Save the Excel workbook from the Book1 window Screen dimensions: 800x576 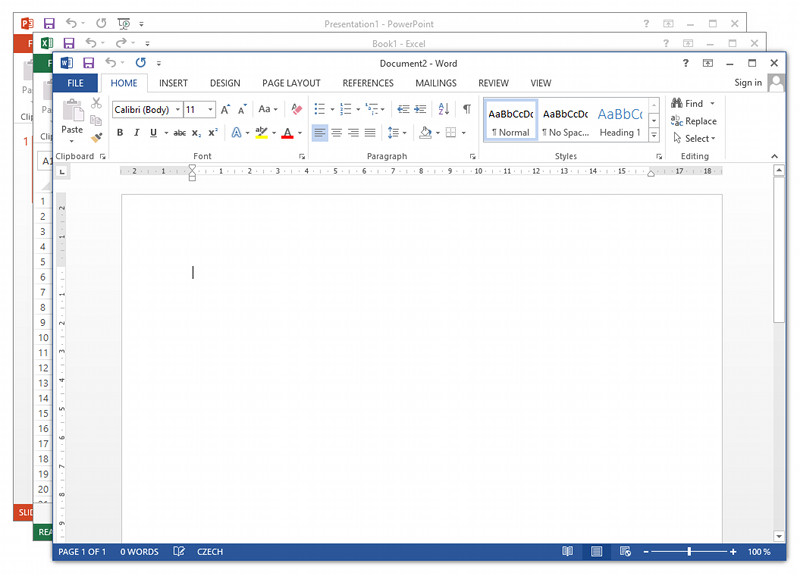coord(69,43)
